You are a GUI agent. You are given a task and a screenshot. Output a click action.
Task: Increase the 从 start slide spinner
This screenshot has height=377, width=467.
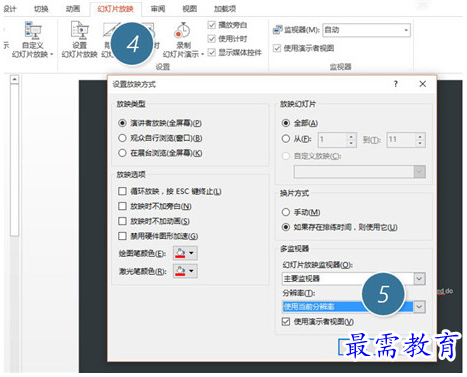click(x=351, y=136)
